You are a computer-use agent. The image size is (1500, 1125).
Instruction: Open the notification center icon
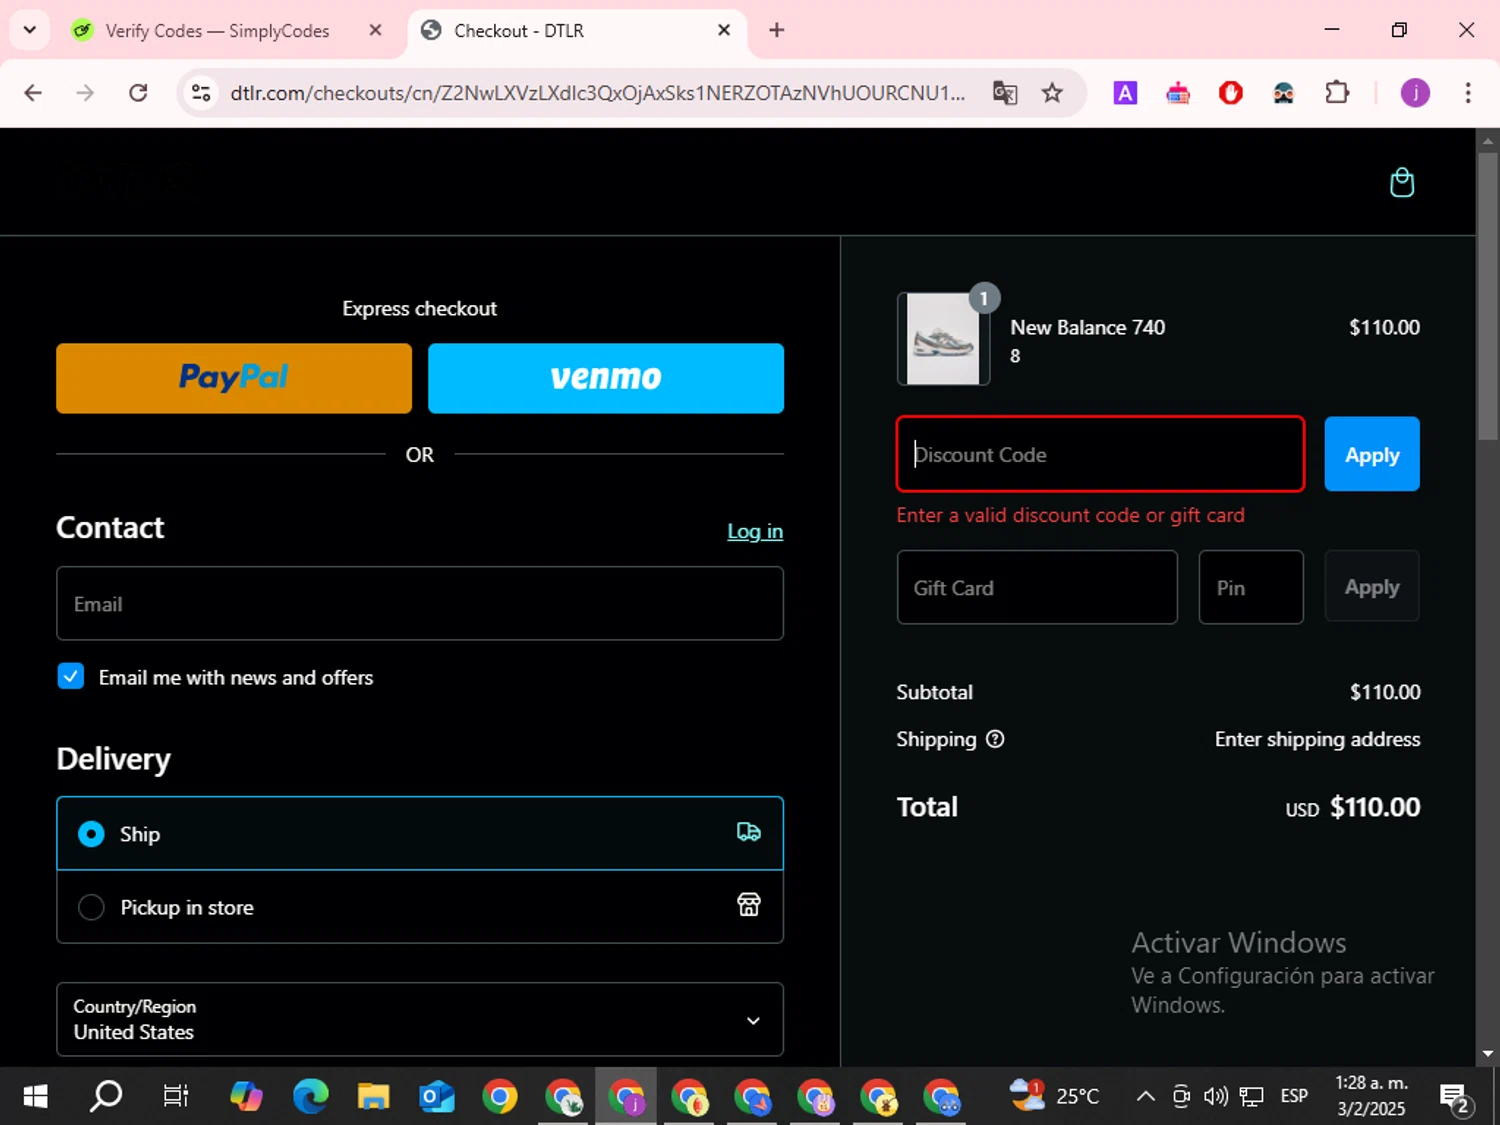point(1455,1098)
